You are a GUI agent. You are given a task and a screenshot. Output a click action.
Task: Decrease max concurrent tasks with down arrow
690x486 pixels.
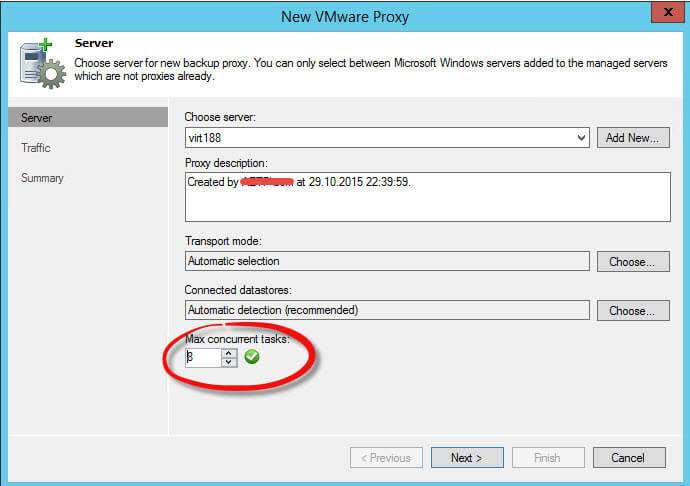(x=228, y=362)
